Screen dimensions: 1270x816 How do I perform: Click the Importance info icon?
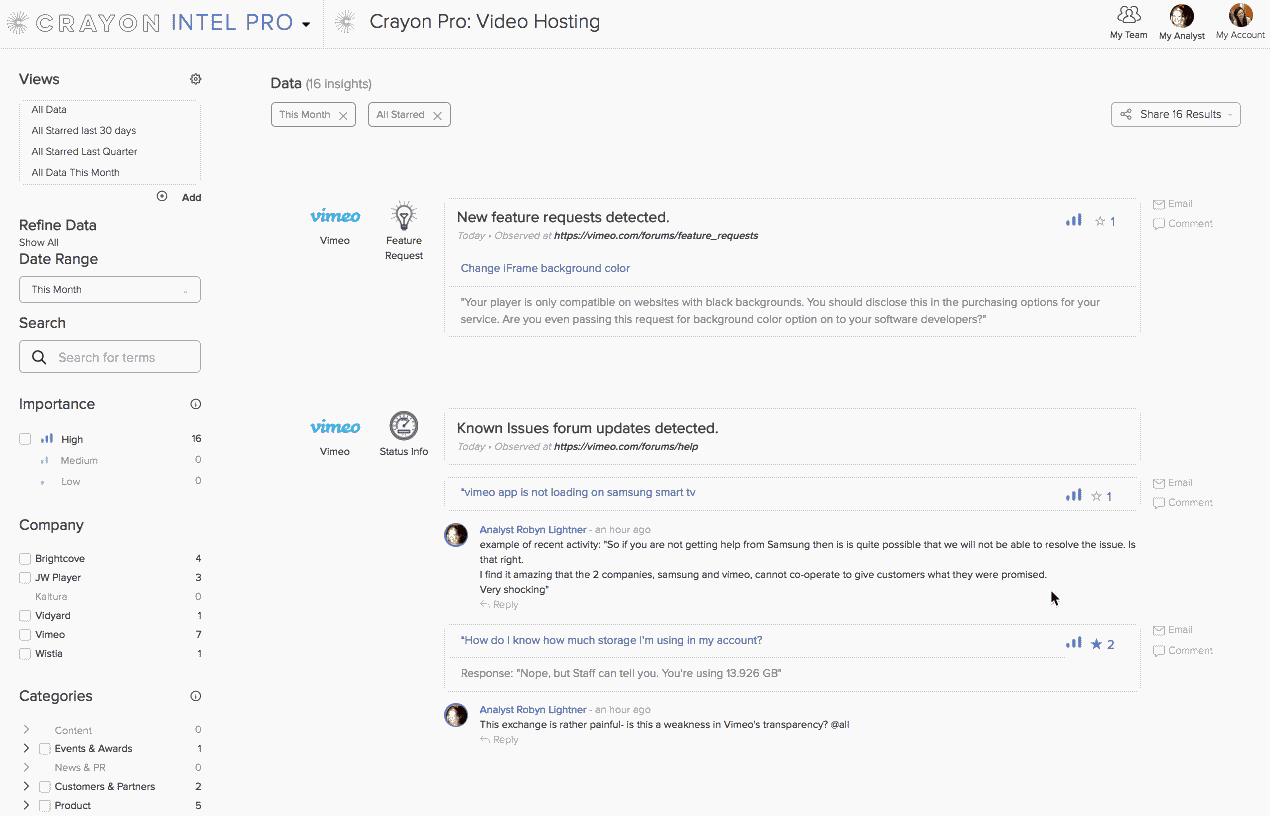click(x=196, y=404)
